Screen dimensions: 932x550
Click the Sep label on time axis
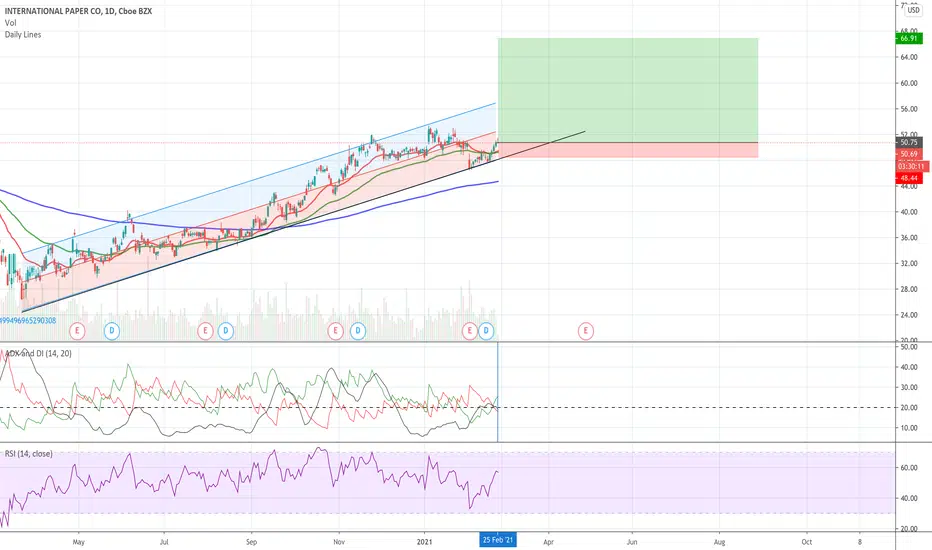(x=251, y=542)
